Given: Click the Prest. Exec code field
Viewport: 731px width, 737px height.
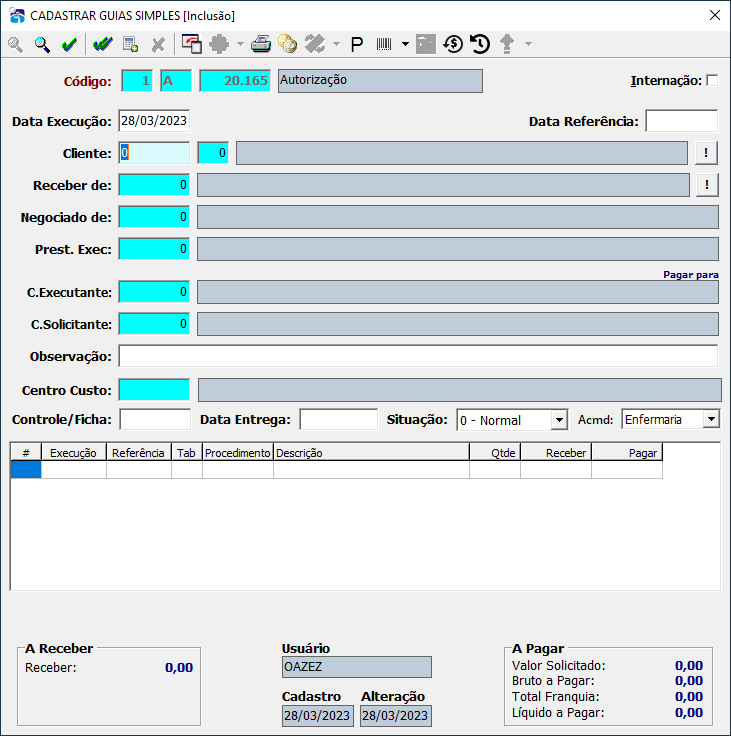Looking at the screenshot, I should (154, 249).
